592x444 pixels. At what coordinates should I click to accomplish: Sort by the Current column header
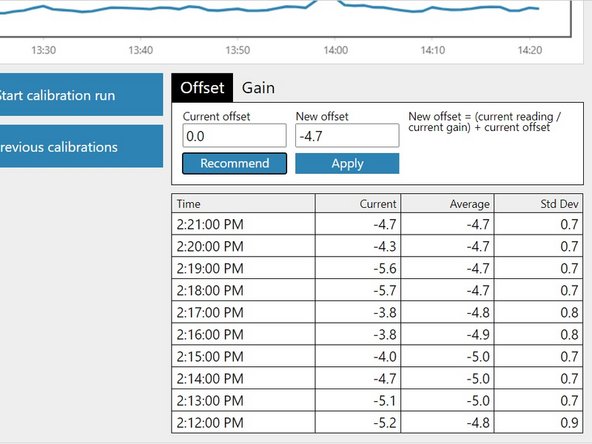click(358, 204)
